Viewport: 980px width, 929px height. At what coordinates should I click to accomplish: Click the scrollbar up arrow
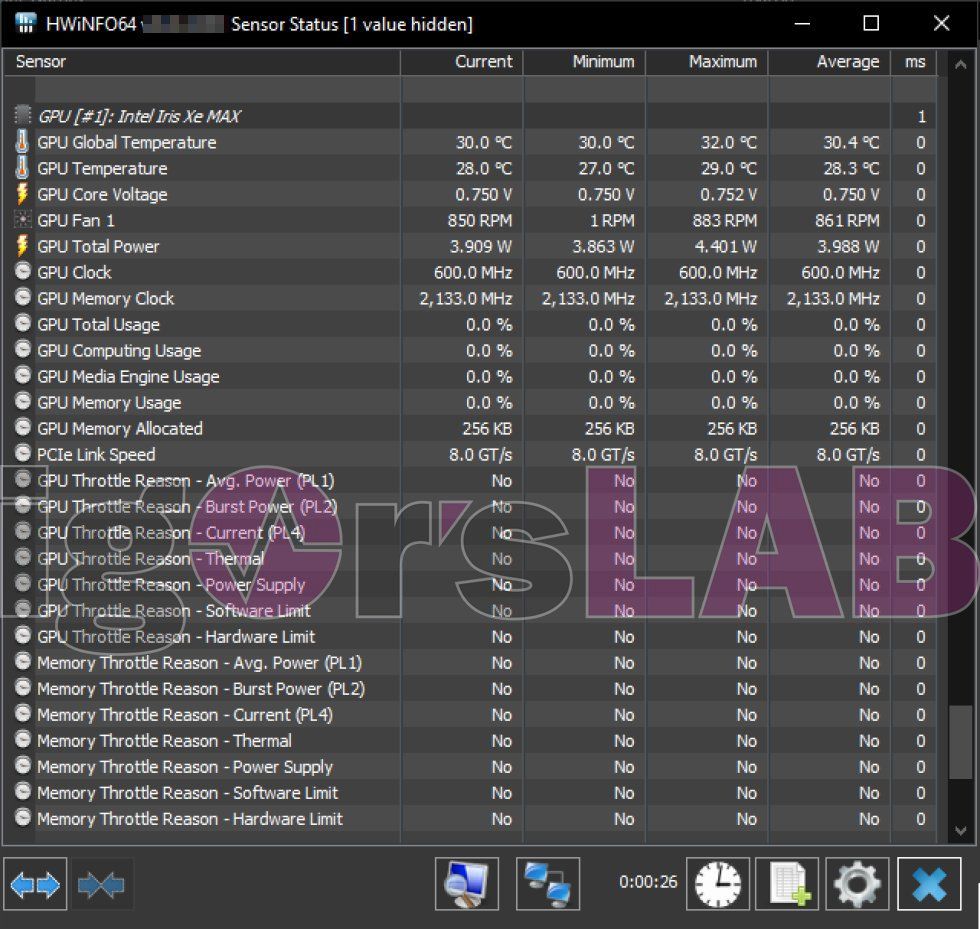coord(961,64)
